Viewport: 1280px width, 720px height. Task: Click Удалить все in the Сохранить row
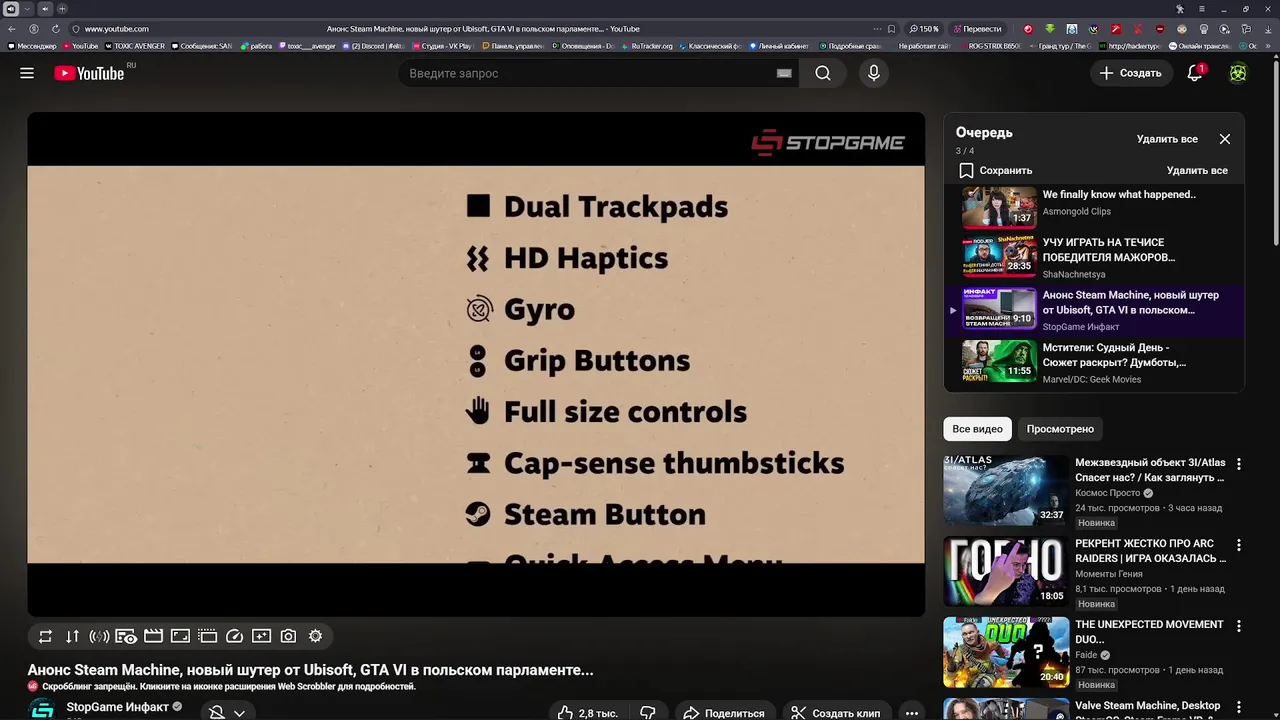point(1197,170)
